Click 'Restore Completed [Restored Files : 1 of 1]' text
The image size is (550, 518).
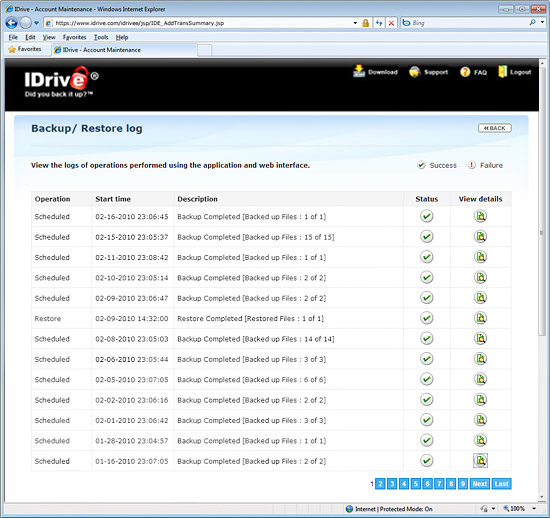tap(250, 318)
